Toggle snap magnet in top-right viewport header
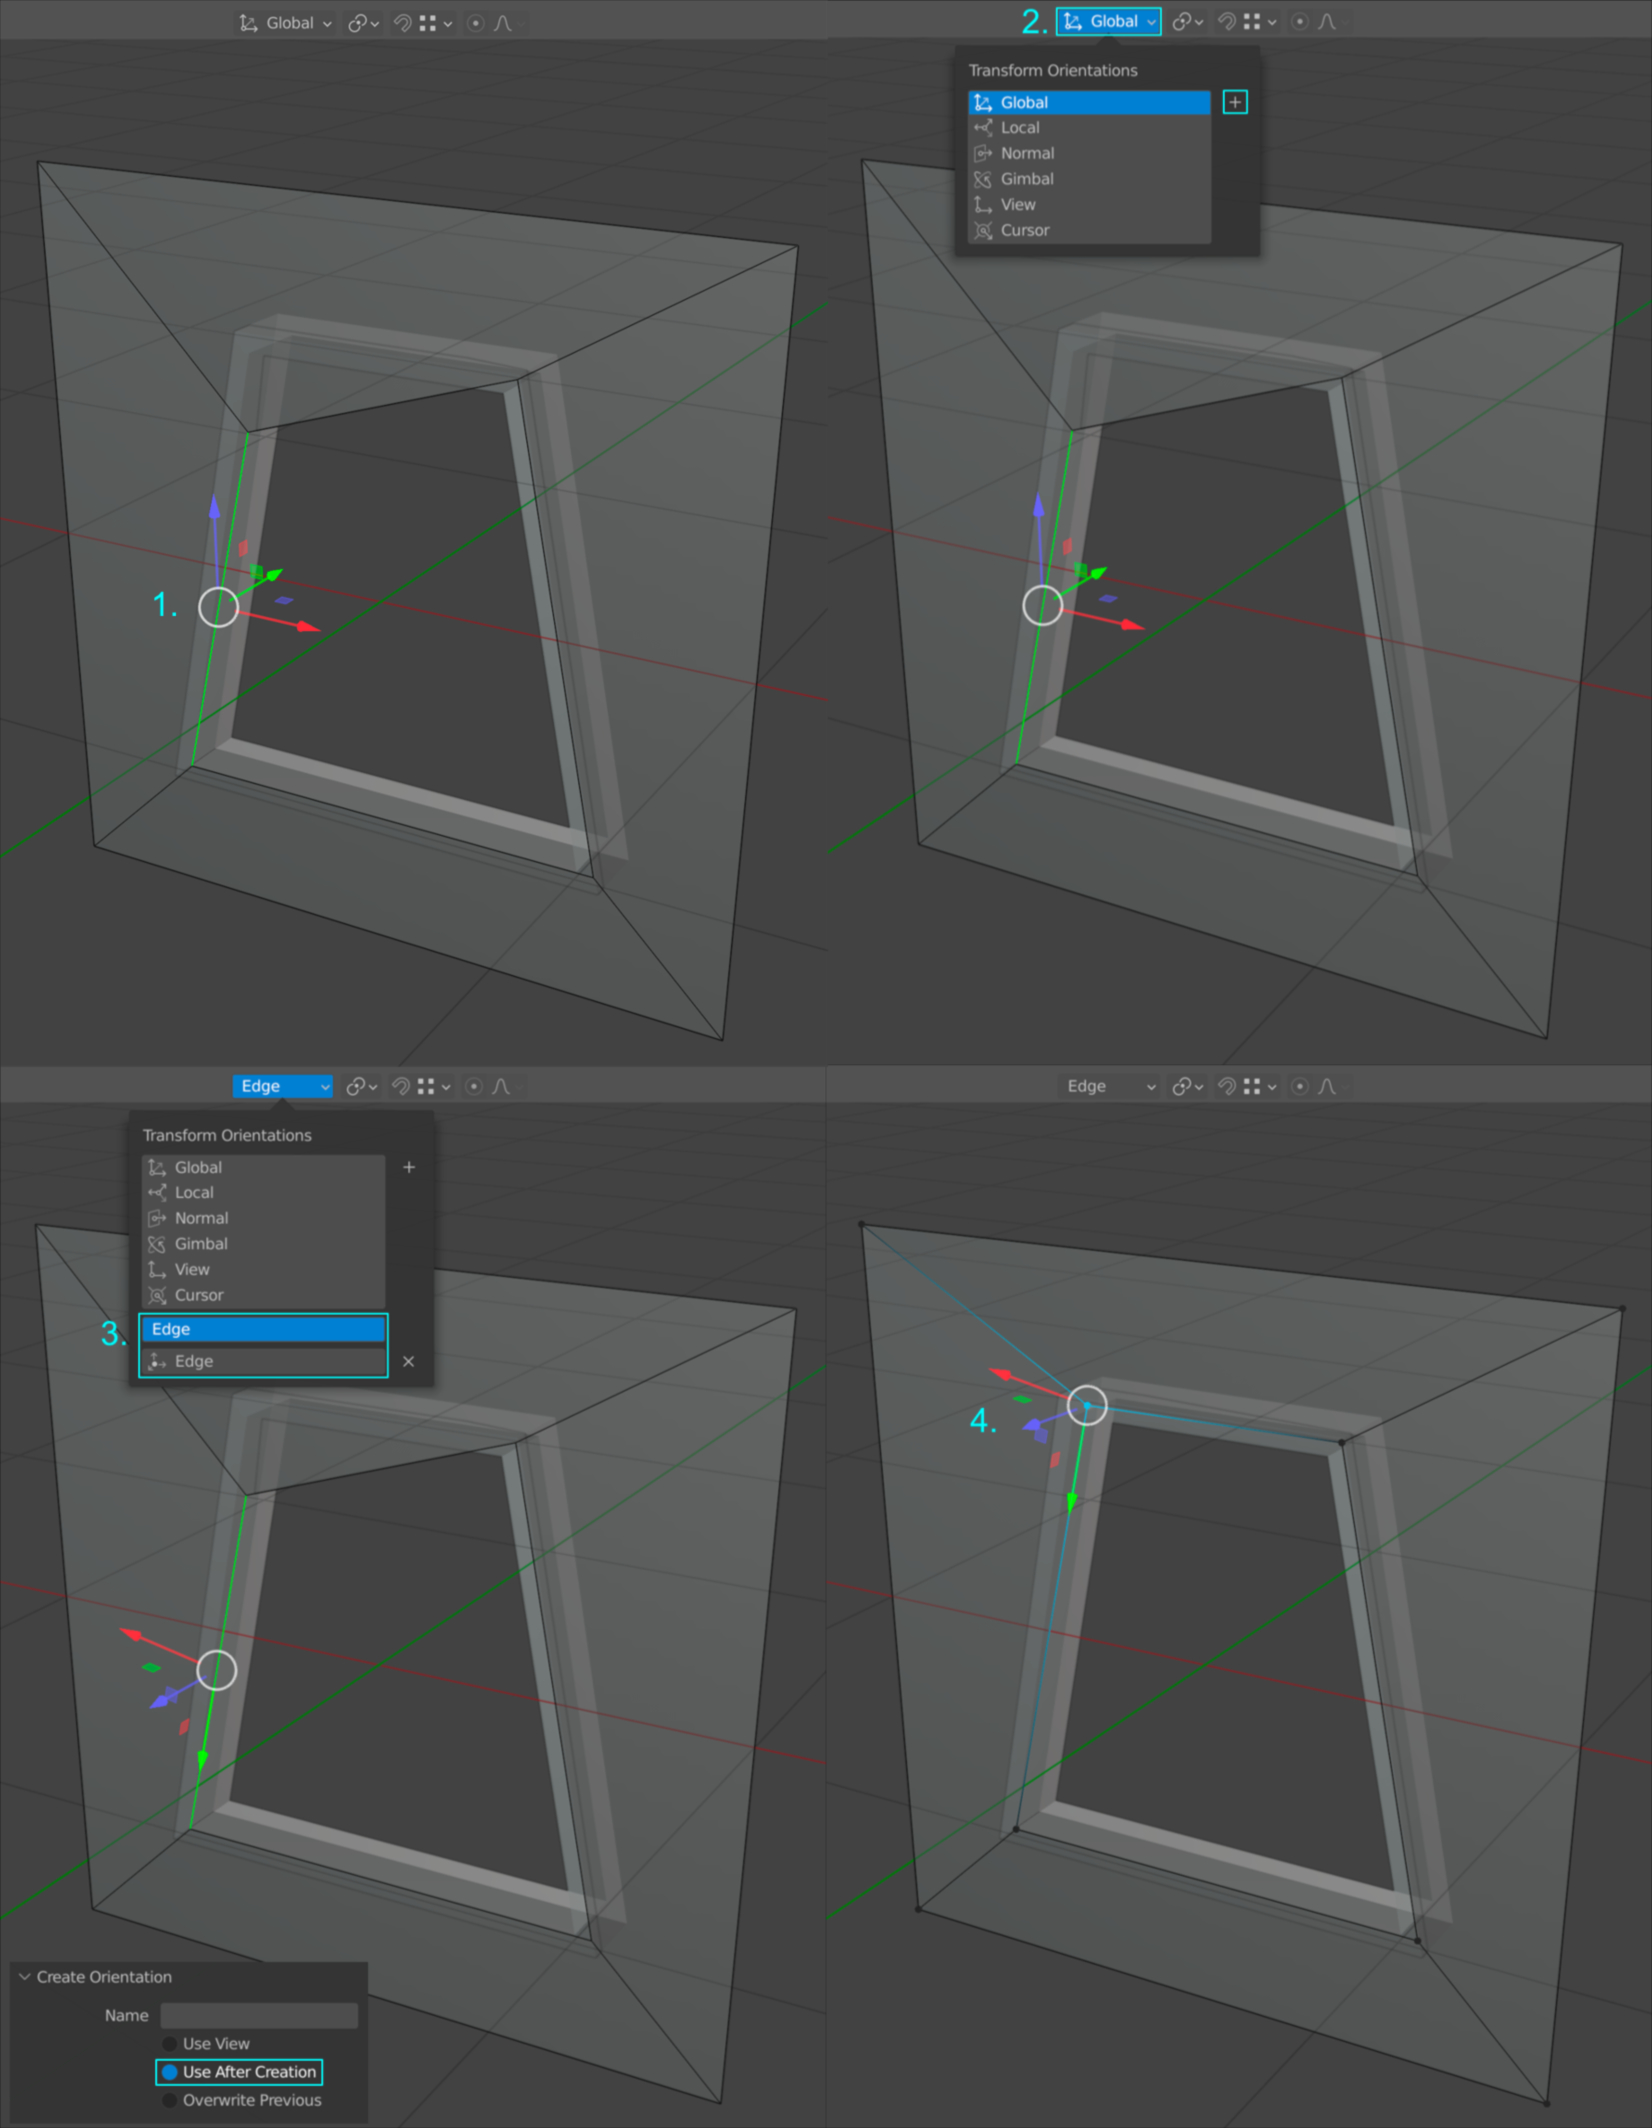 click(x=1227, y=21)
